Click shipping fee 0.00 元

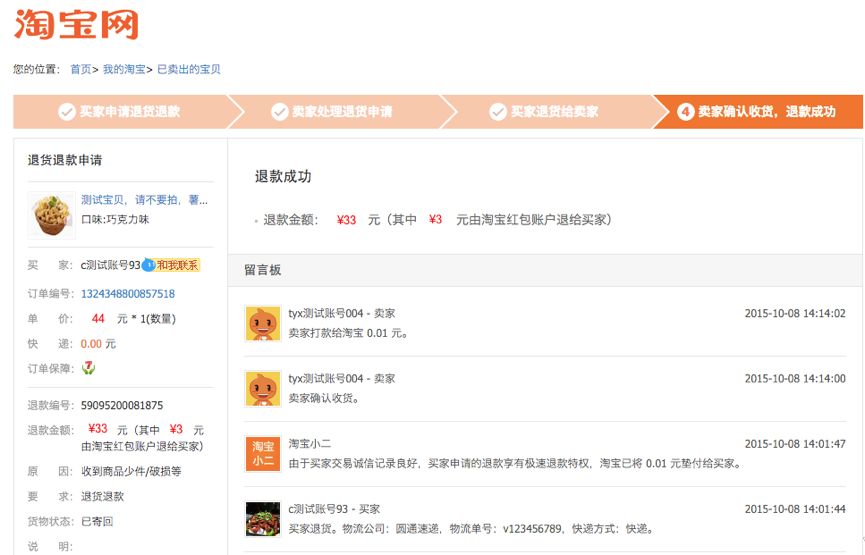point(98,344)
